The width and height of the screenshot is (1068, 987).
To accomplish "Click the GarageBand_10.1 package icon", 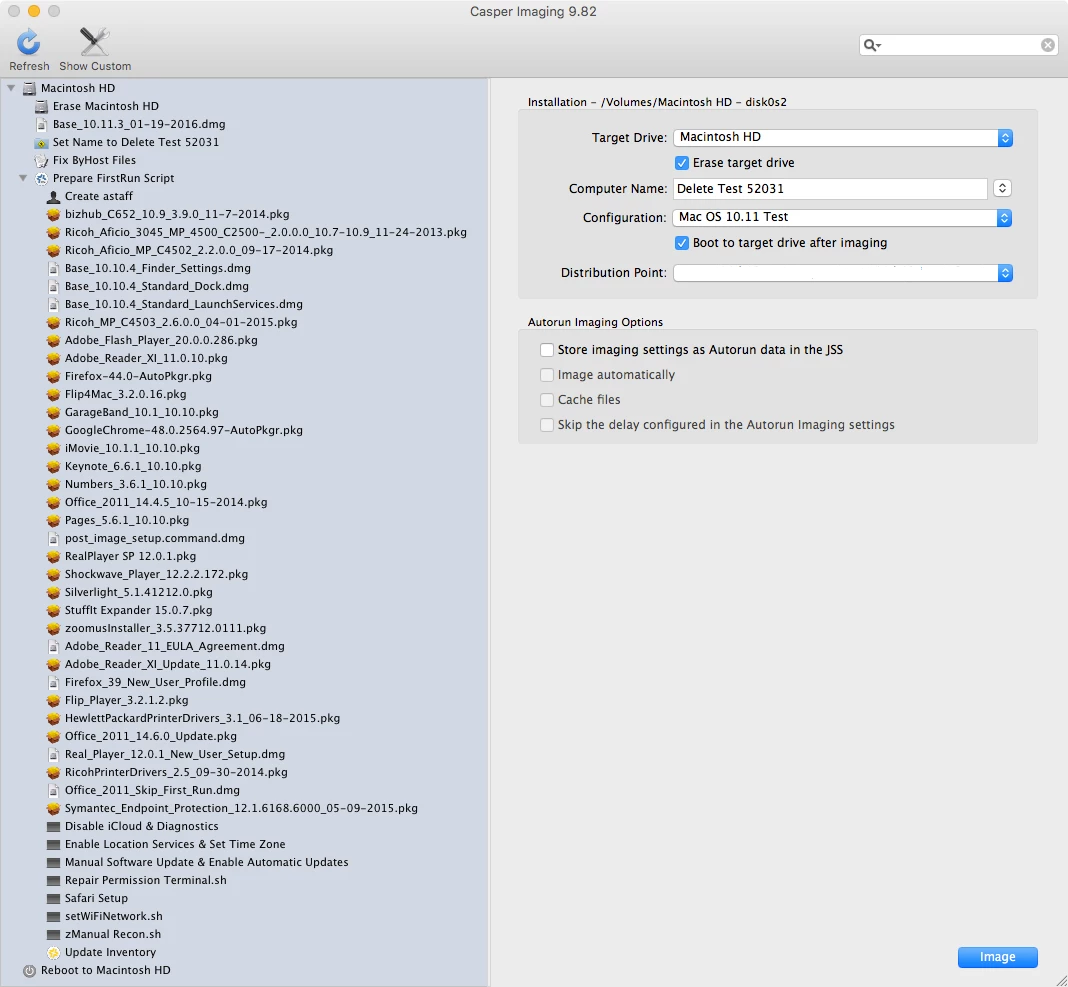I will 53,413.
